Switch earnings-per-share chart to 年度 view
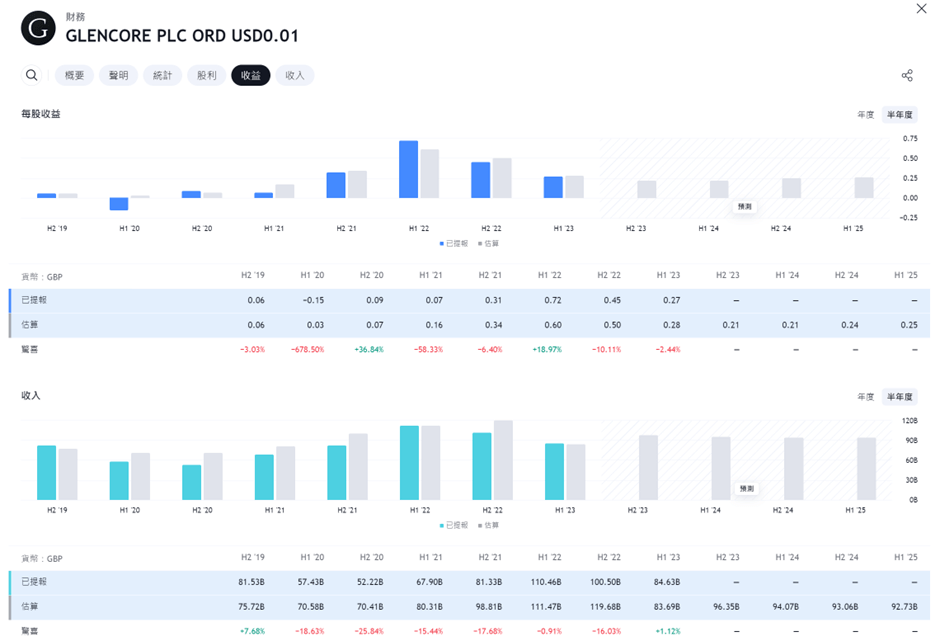 [865, 115]
